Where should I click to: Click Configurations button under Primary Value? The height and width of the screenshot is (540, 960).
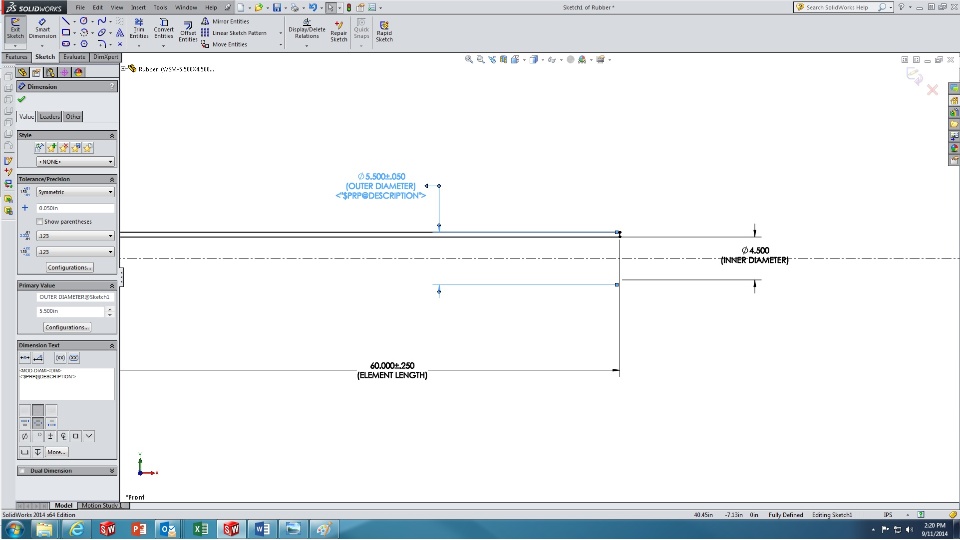tap(67, 328)
